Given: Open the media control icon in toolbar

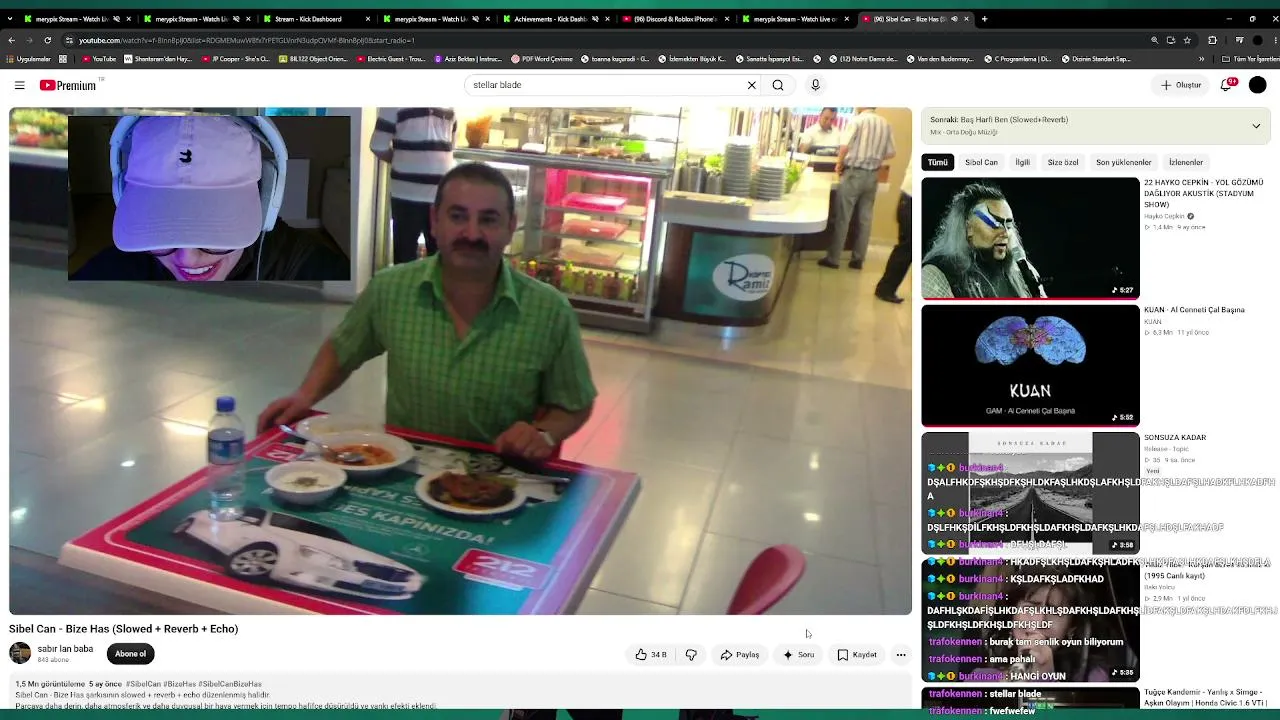Looking at the screenshot, I should tap(1239, 40).
